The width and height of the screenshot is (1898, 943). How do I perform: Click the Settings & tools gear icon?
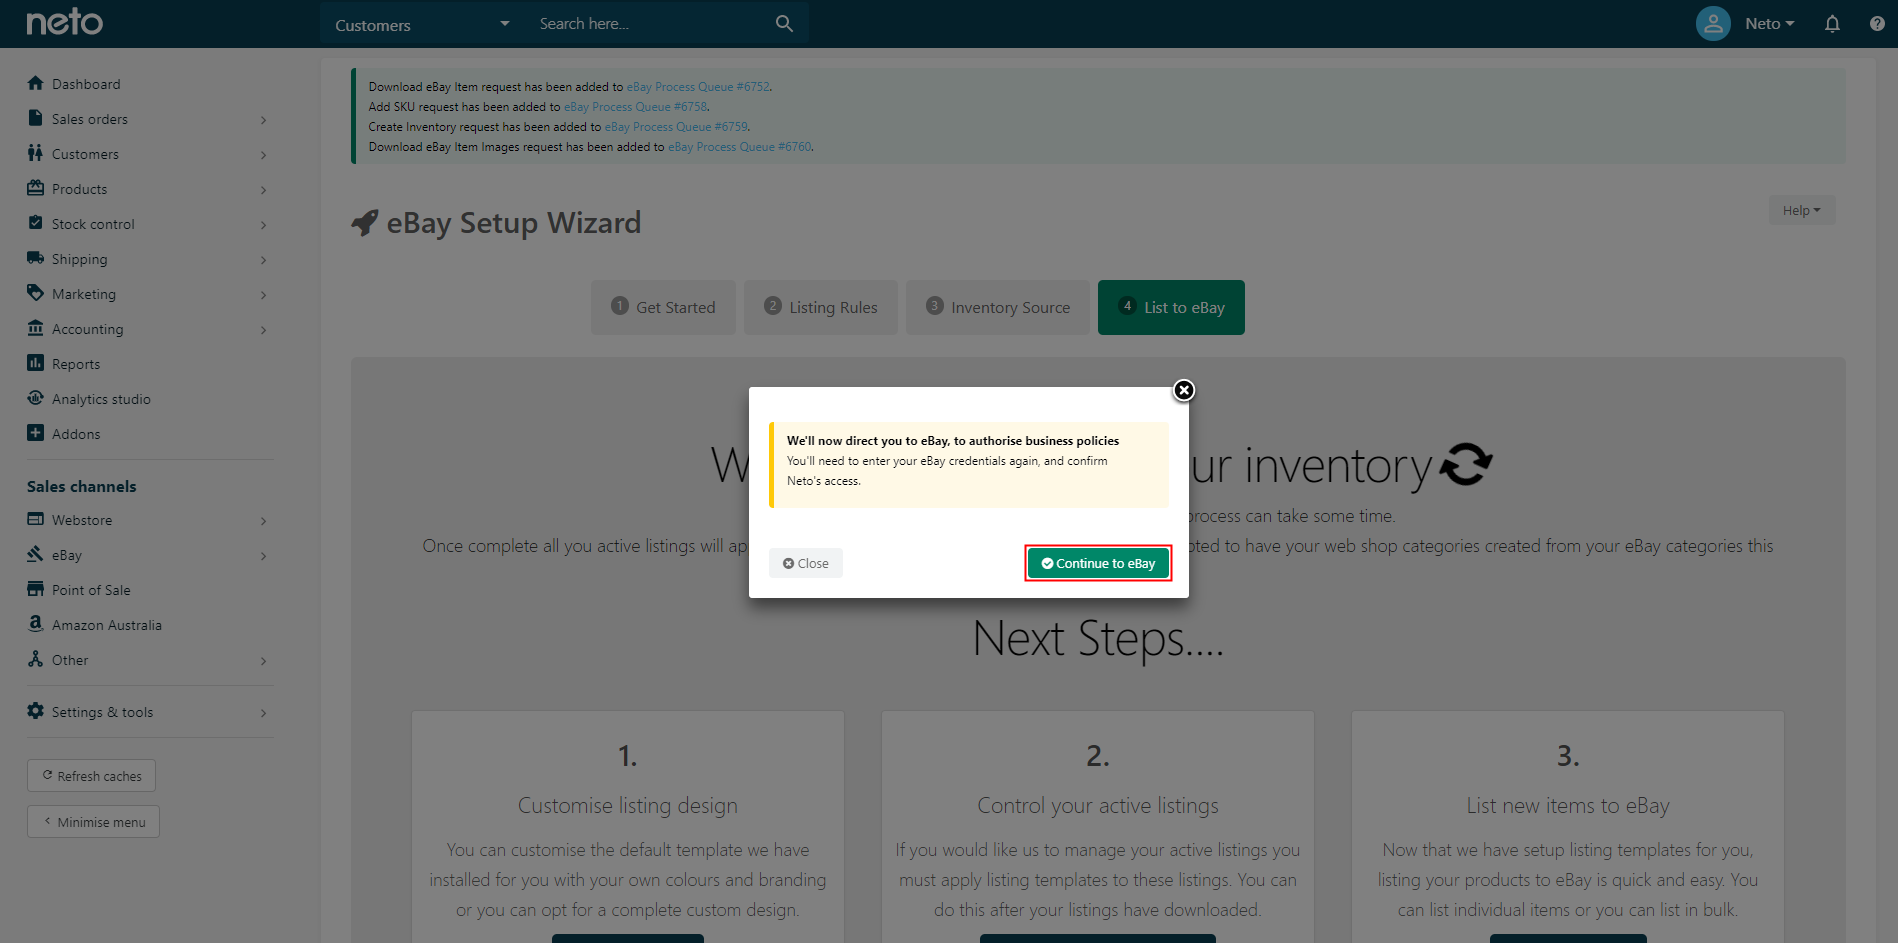tap(36, 711)
